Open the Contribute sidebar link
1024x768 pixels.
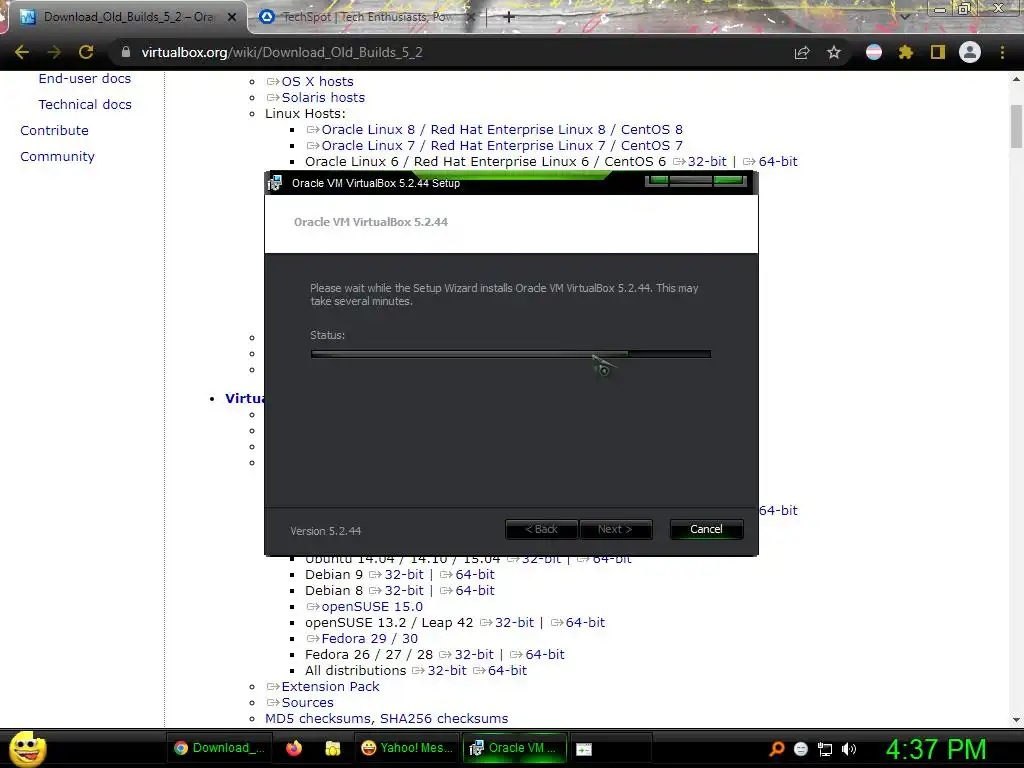tap(54, 131)
